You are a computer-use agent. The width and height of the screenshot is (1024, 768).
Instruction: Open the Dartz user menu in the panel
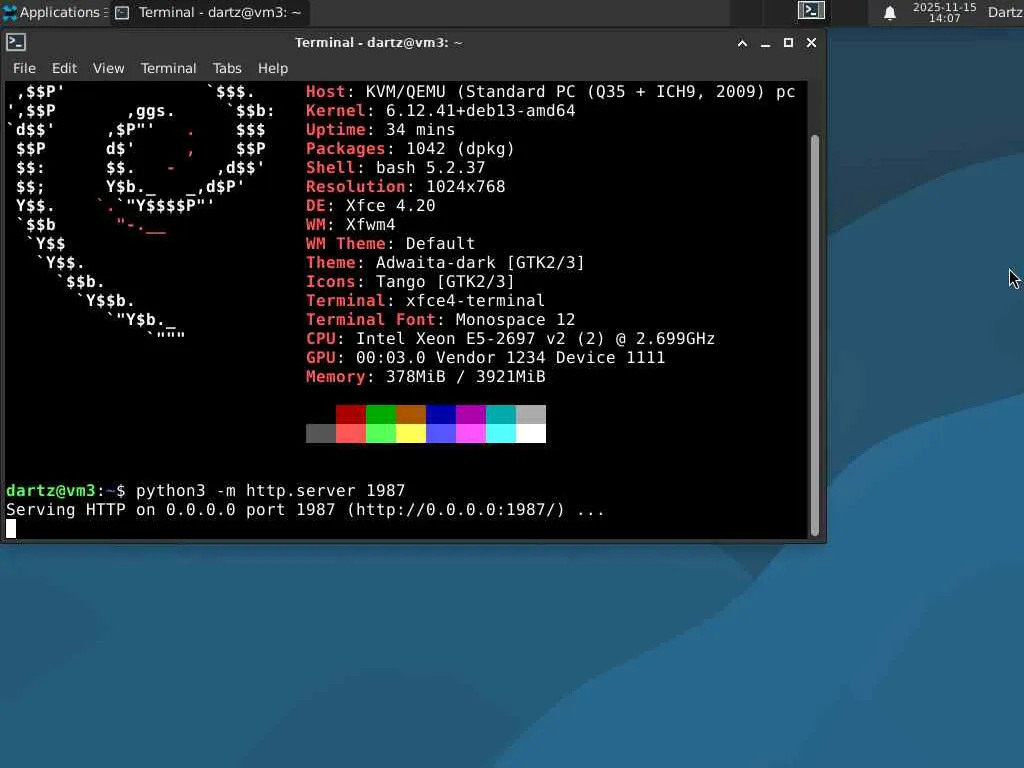pyautogui.click(x=1005, y=12)
